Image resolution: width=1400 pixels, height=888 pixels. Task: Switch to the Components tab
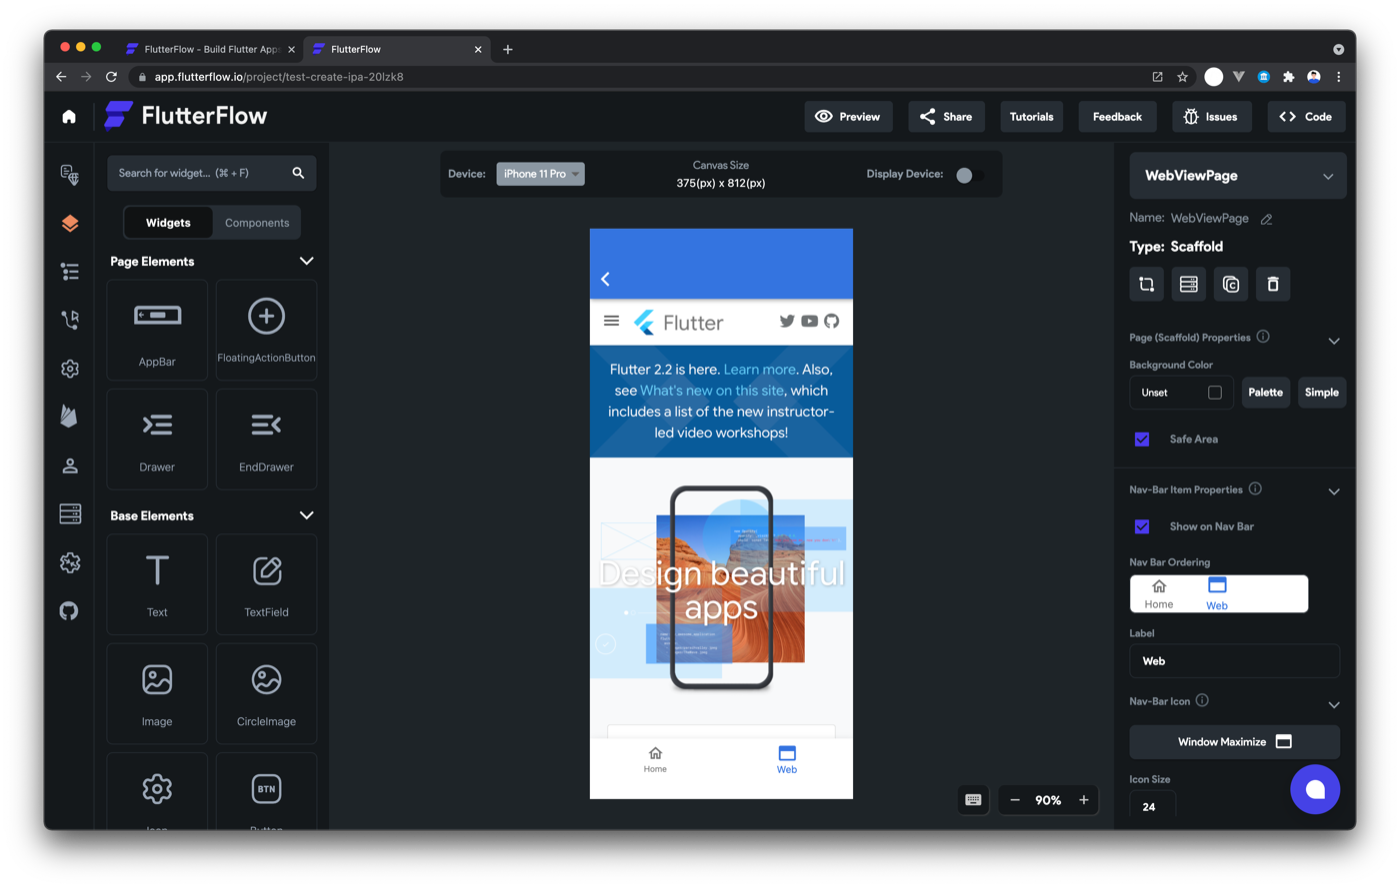257,223
